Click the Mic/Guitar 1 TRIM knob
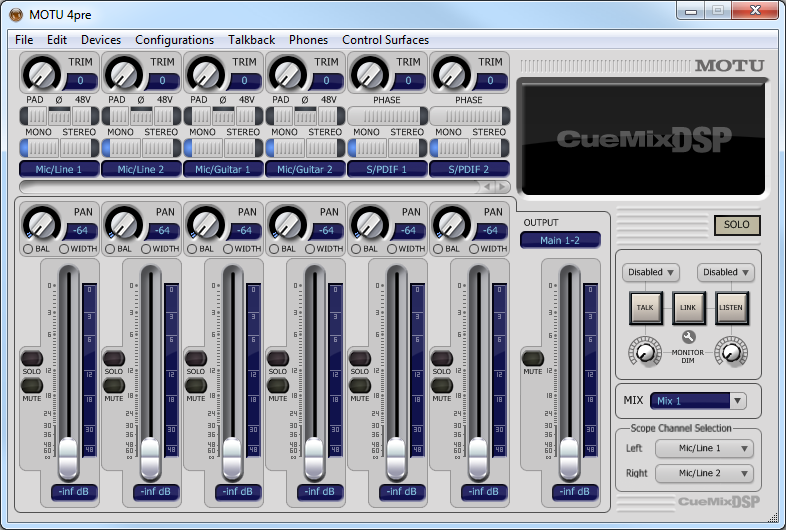Screen dimensions: 786x530 (x=206, y=74)
